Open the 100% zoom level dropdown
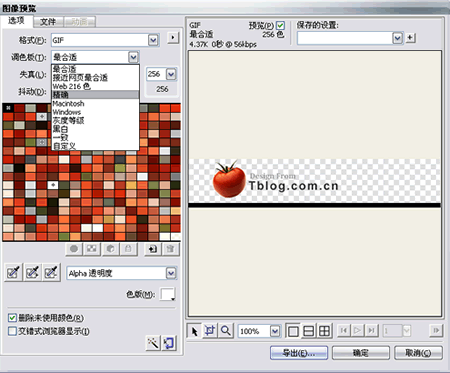This screenshot has height=373, width=450. click(275, 331)
